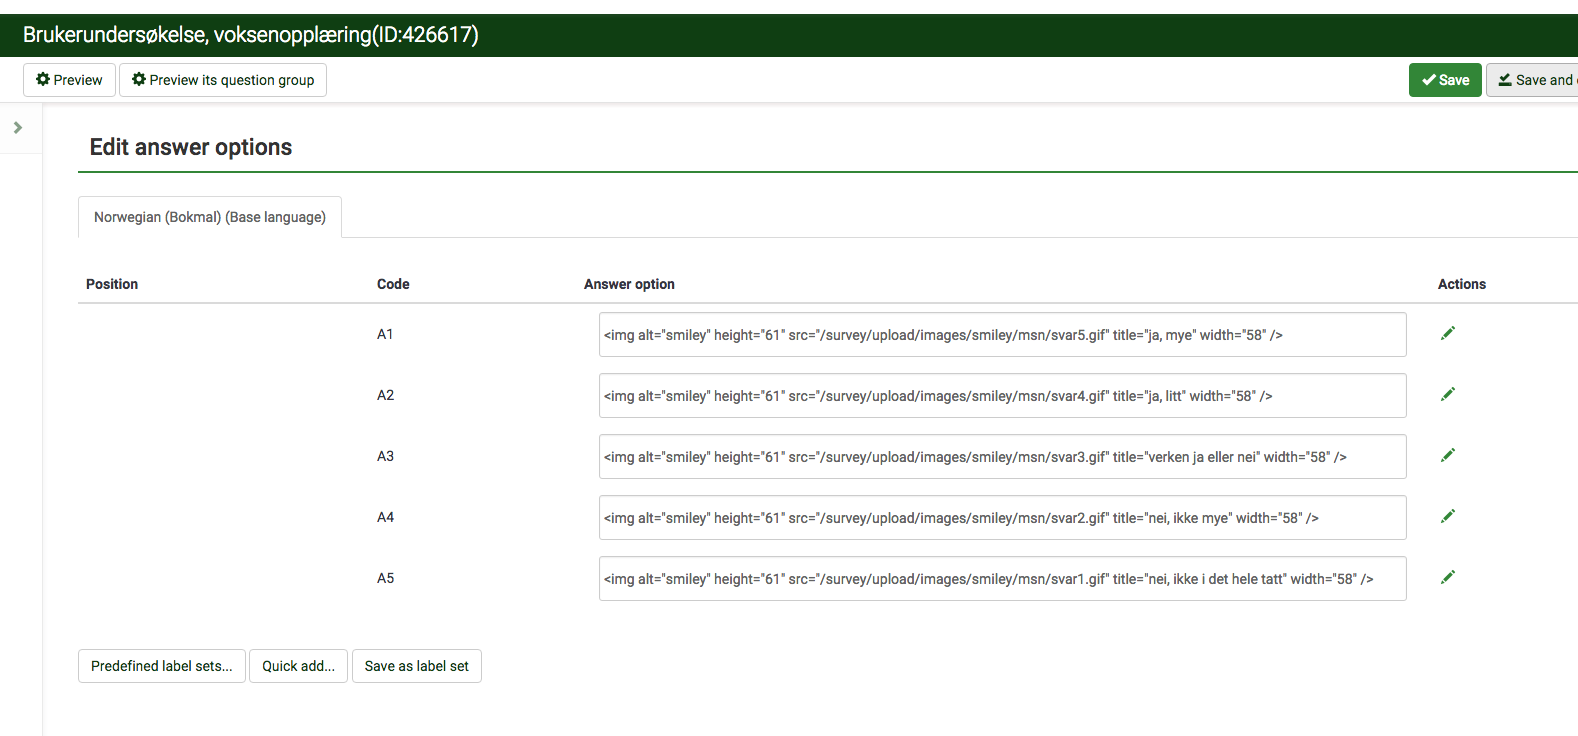The image size is (1578, 736).
Task: Open the editor icon for answer A5
Action: (x=1447, y=577)
